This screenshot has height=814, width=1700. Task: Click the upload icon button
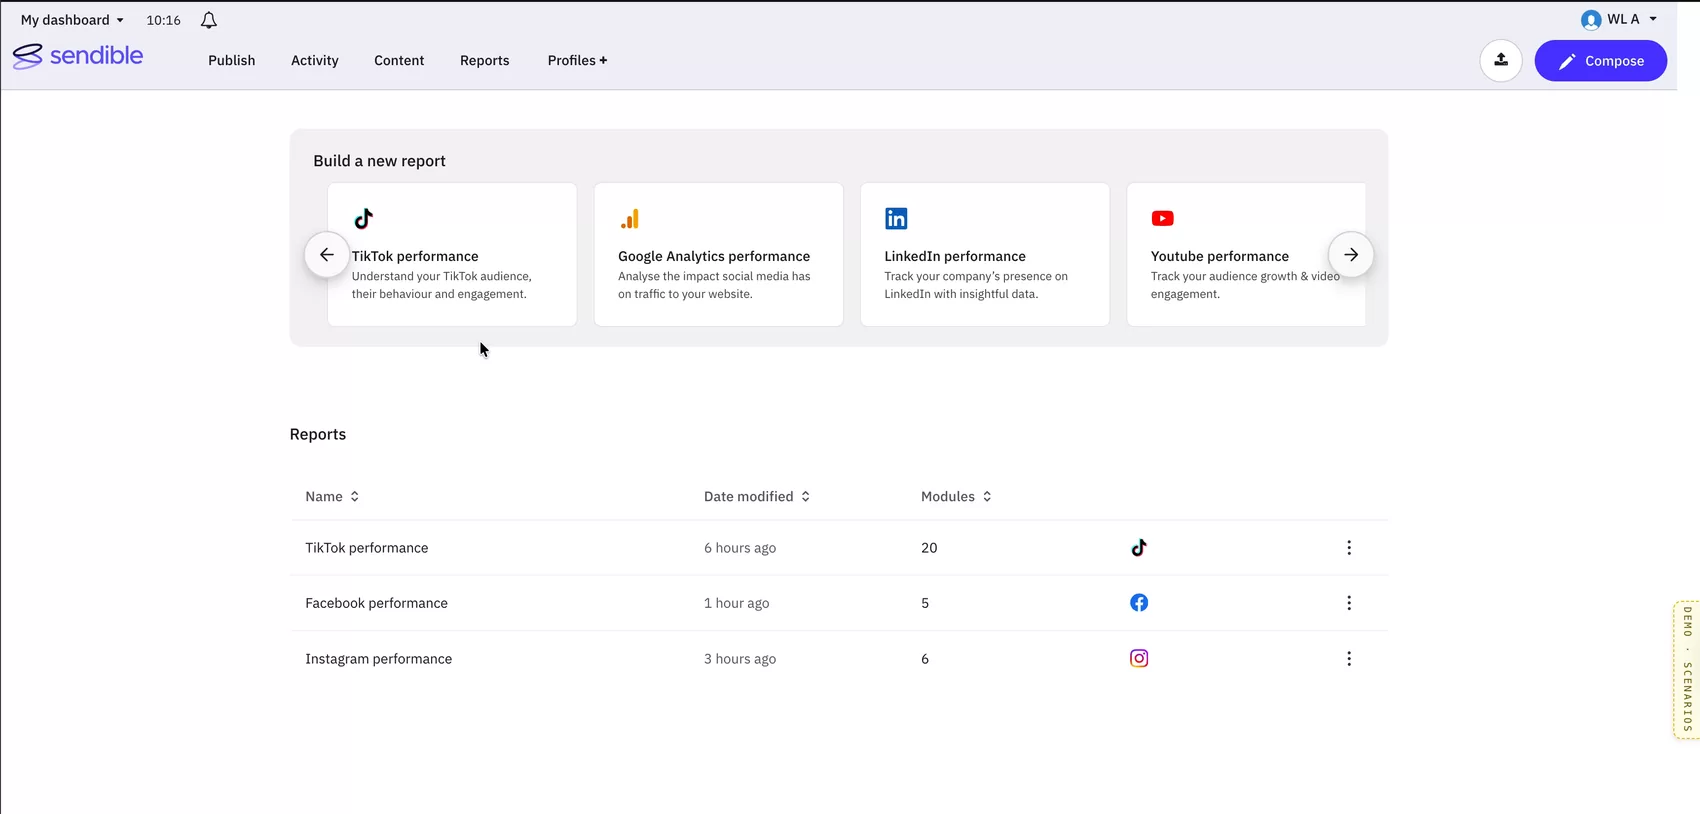coord(1501,61)
